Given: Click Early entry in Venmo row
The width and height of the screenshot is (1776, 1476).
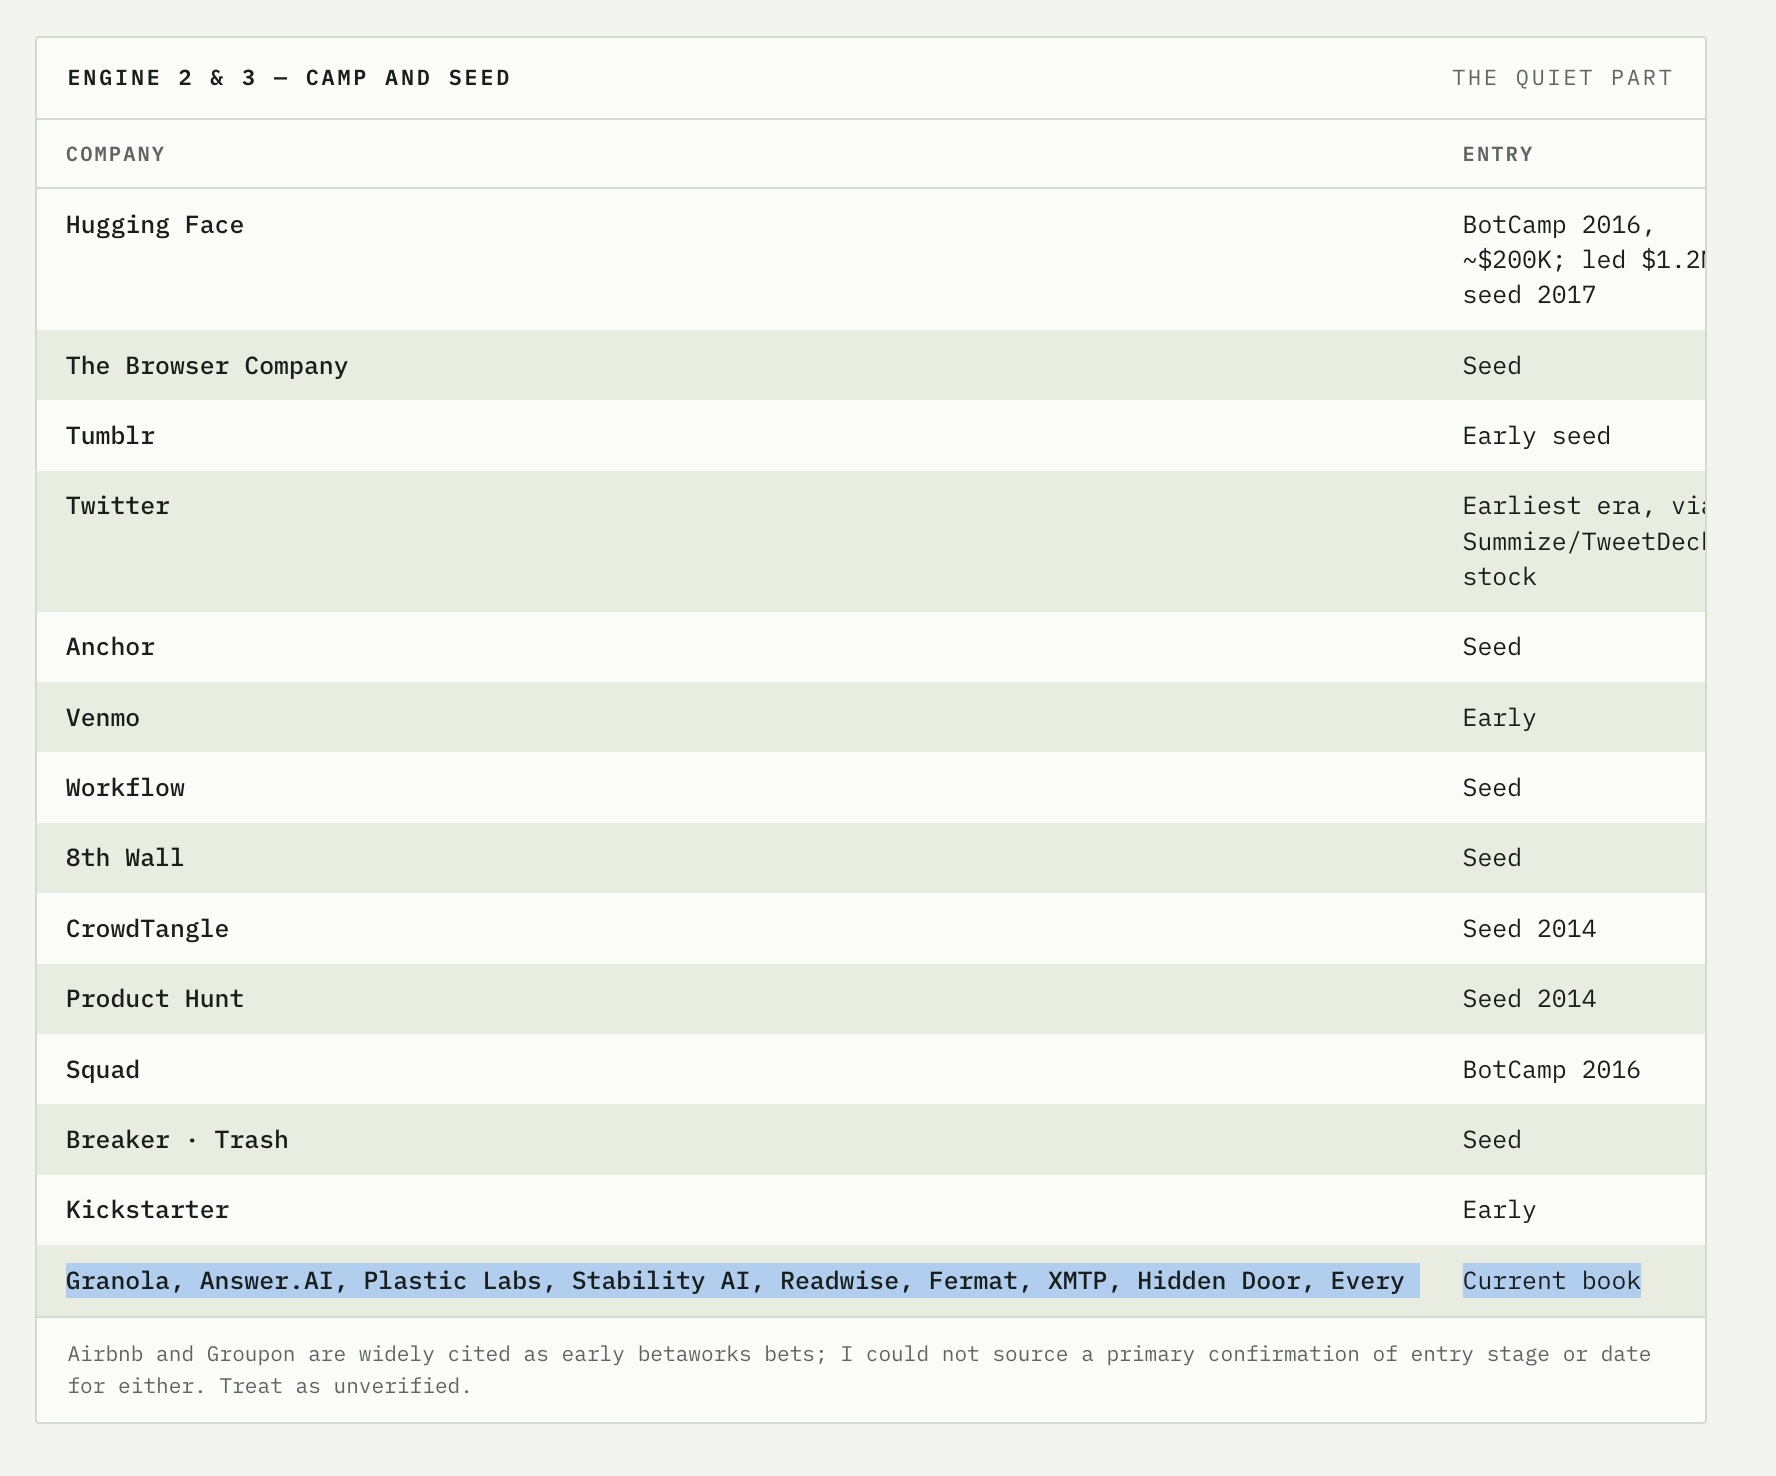Looking at the screenshot, I should 1499,718.
